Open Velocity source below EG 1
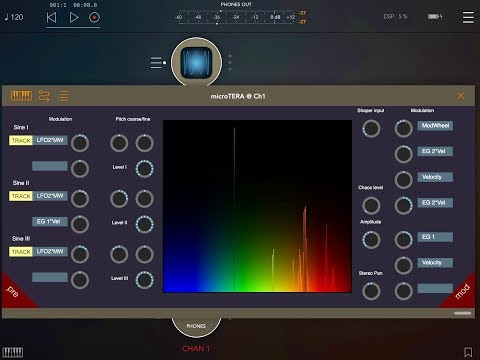480x360 pixels. (435, 263)
